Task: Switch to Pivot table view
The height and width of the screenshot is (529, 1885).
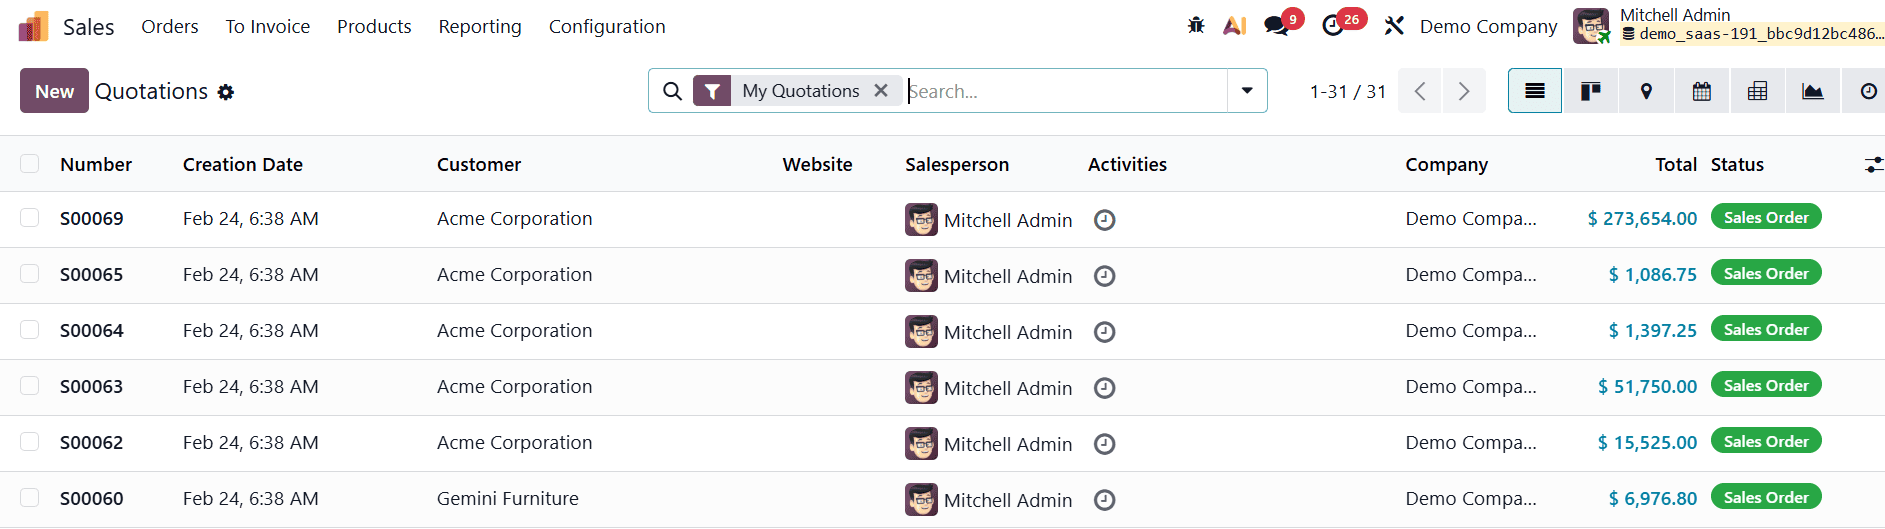Action: (1757, 91)
